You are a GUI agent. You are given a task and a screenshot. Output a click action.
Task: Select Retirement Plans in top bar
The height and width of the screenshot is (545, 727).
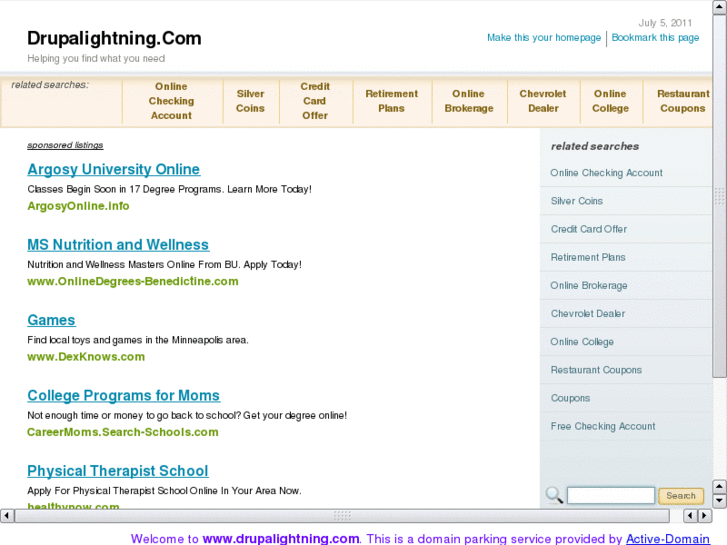click(391, 101)
